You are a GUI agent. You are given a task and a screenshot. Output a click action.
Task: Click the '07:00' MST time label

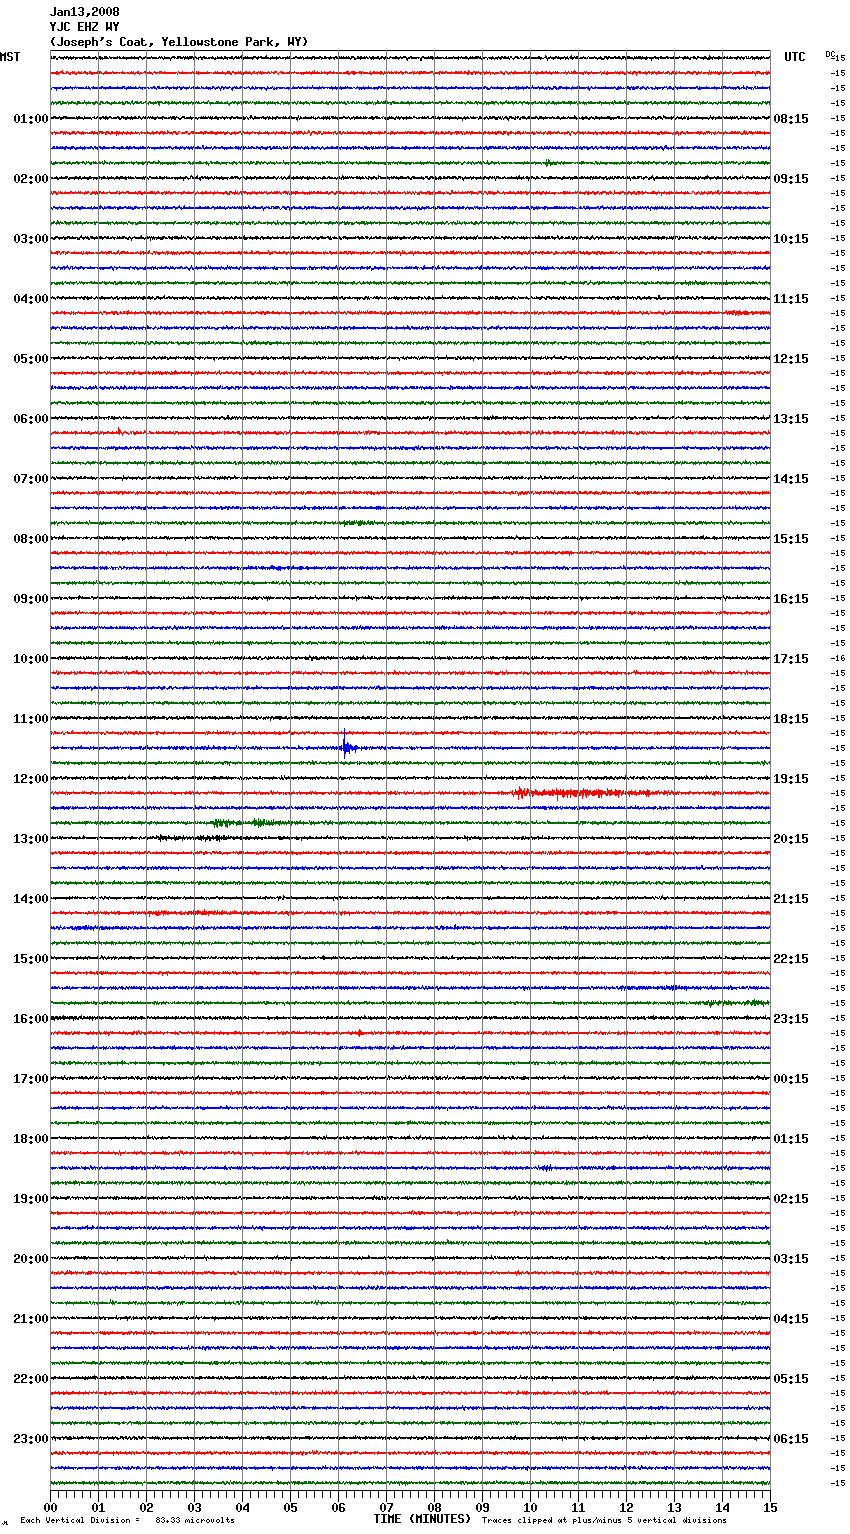(x=31, y=479)
